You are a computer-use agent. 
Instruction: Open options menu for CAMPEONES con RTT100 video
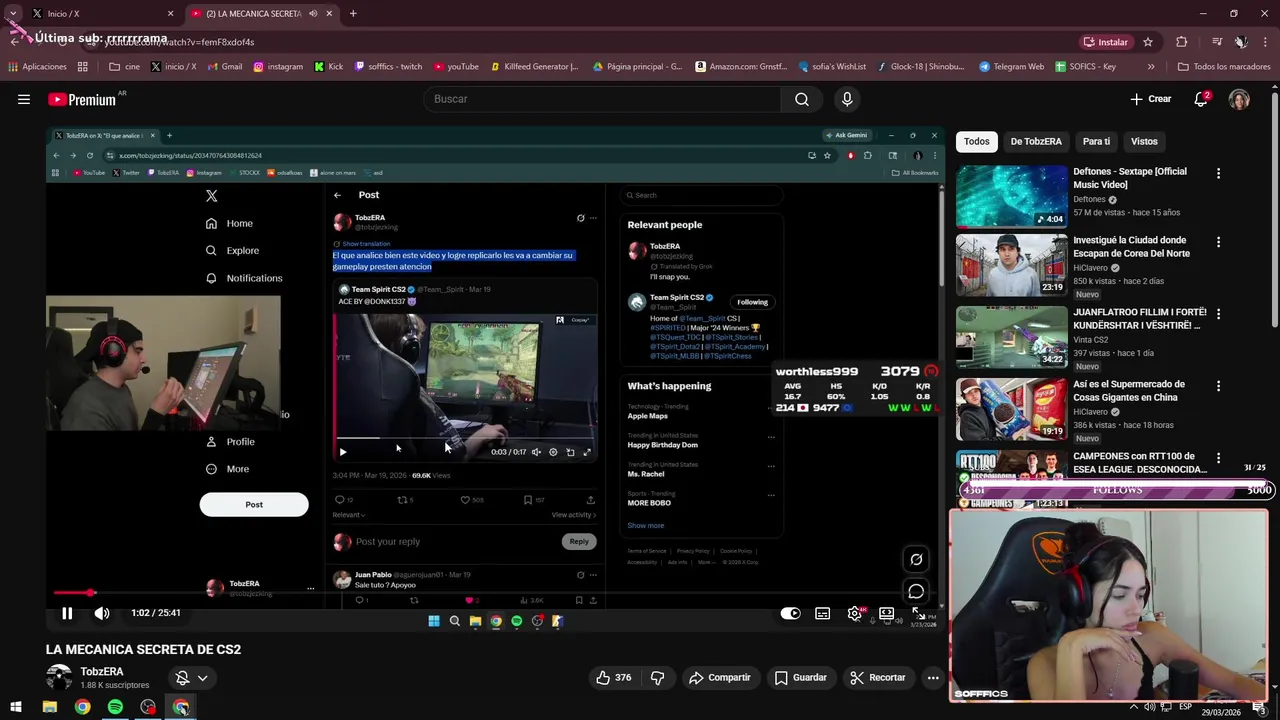[1218, 458]
